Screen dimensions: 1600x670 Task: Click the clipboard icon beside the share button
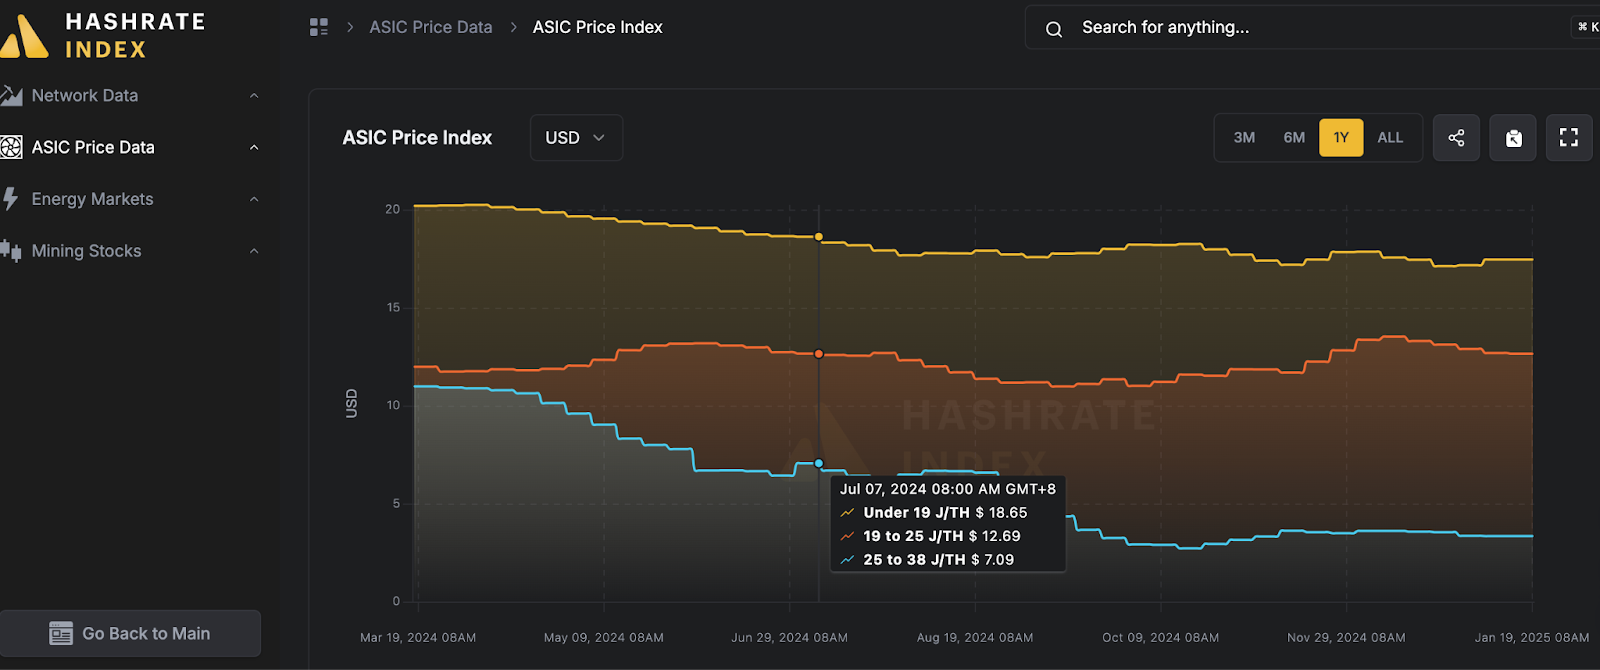coord(1513,138)
